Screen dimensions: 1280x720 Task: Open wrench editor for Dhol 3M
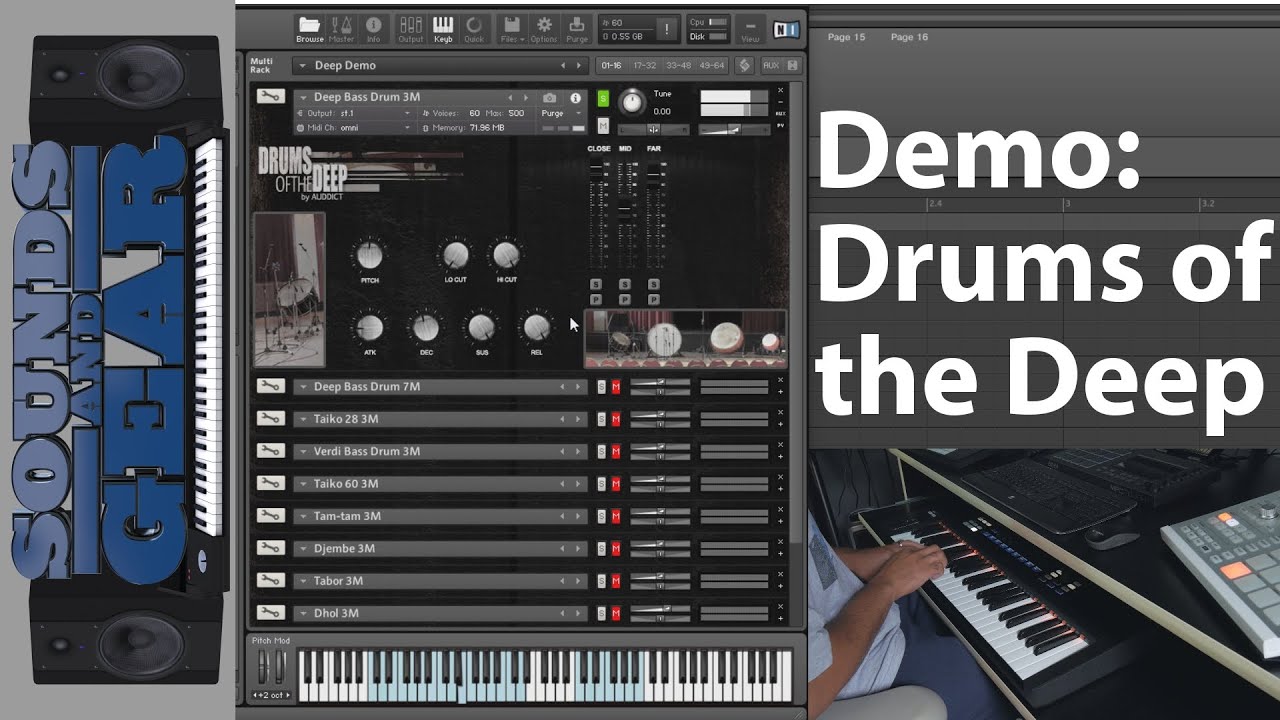(269, 613)
